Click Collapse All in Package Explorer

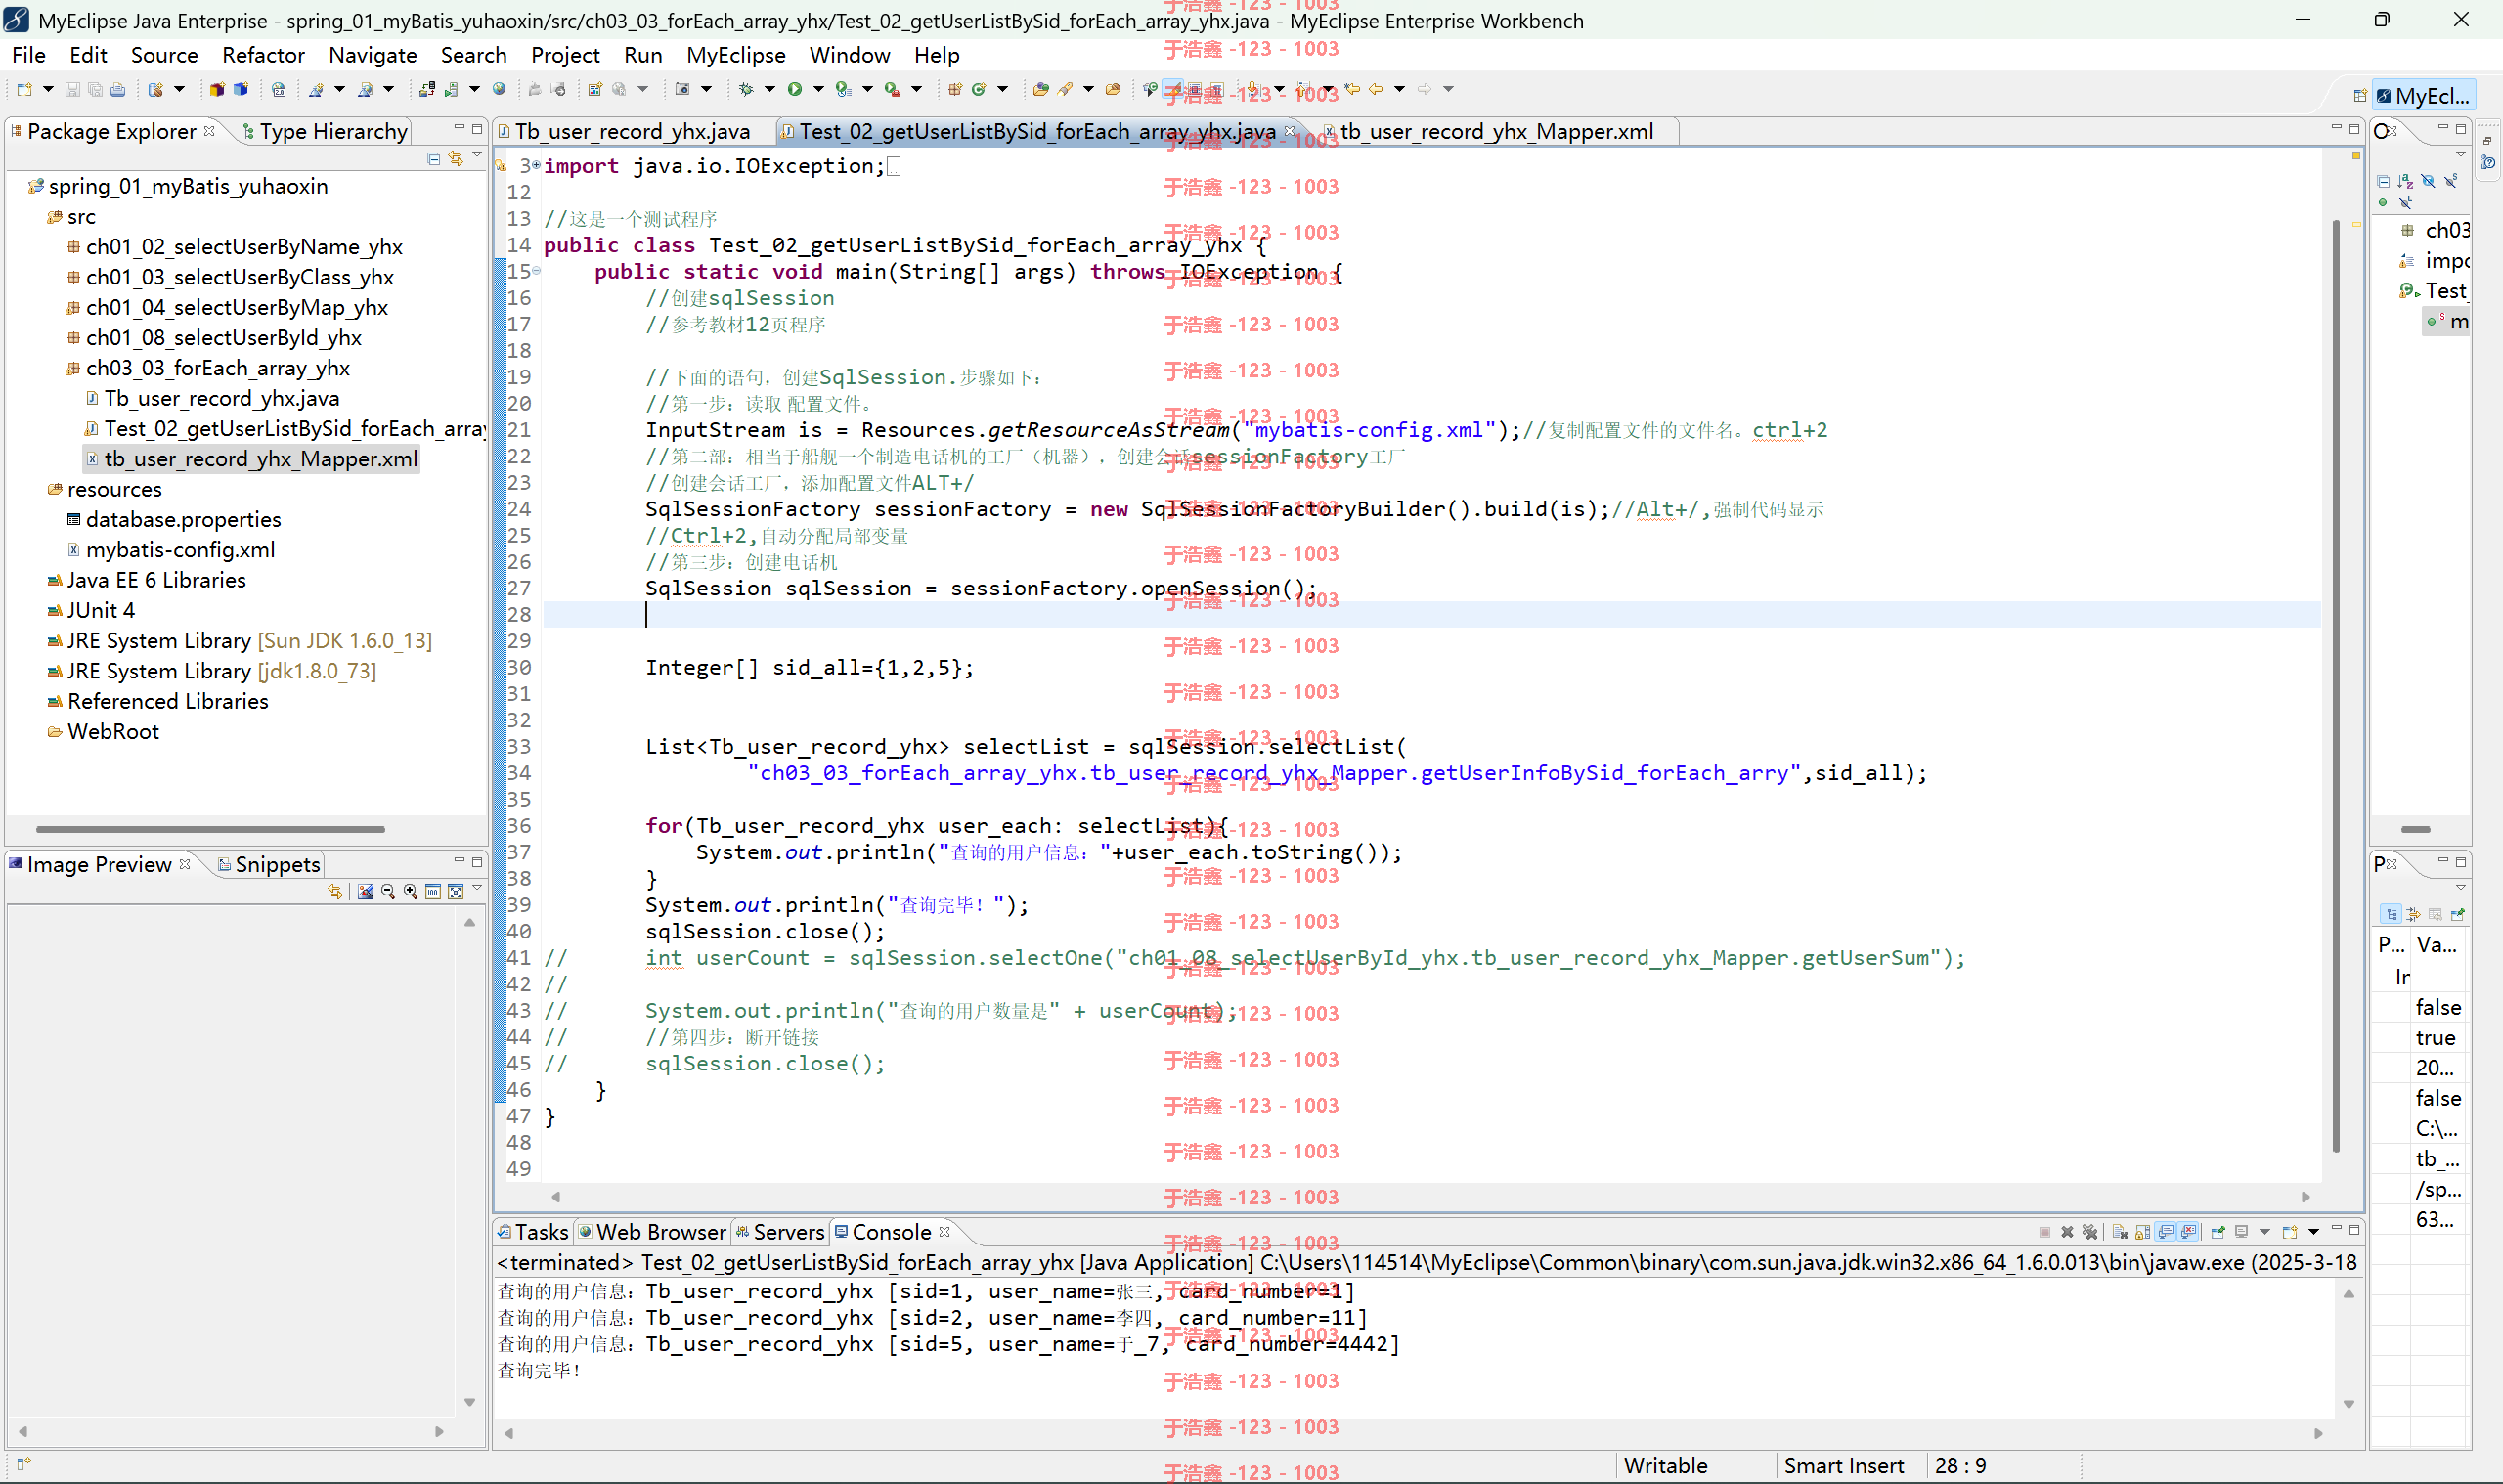click(433, 159)
